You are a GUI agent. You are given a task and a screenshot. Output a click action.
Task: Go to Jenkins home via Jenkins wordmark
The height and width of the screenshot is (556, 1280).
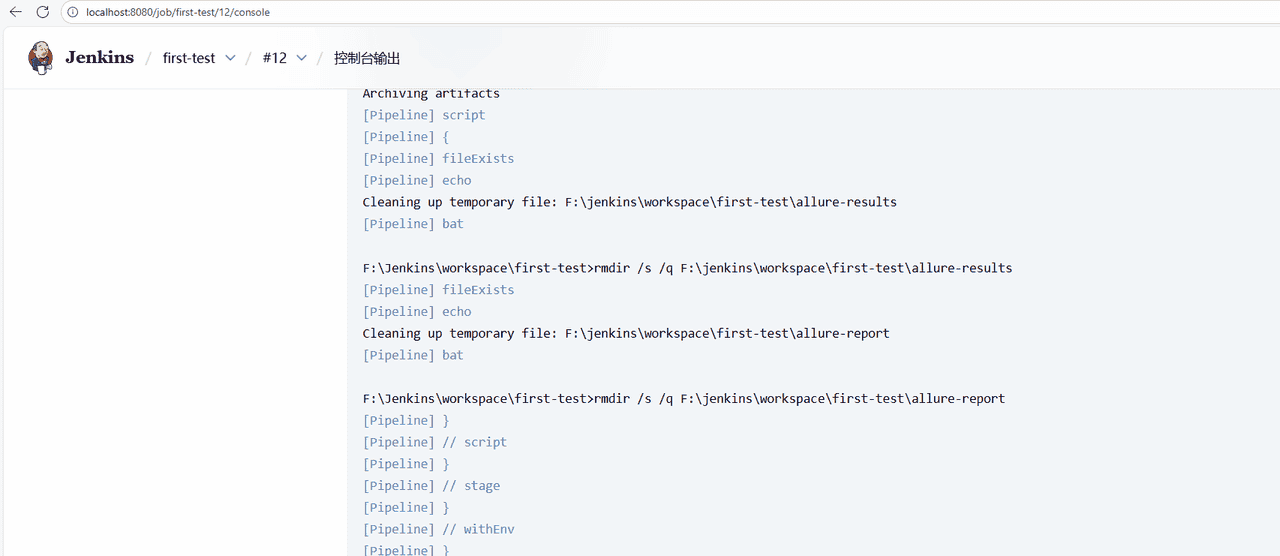coord(99,58)
